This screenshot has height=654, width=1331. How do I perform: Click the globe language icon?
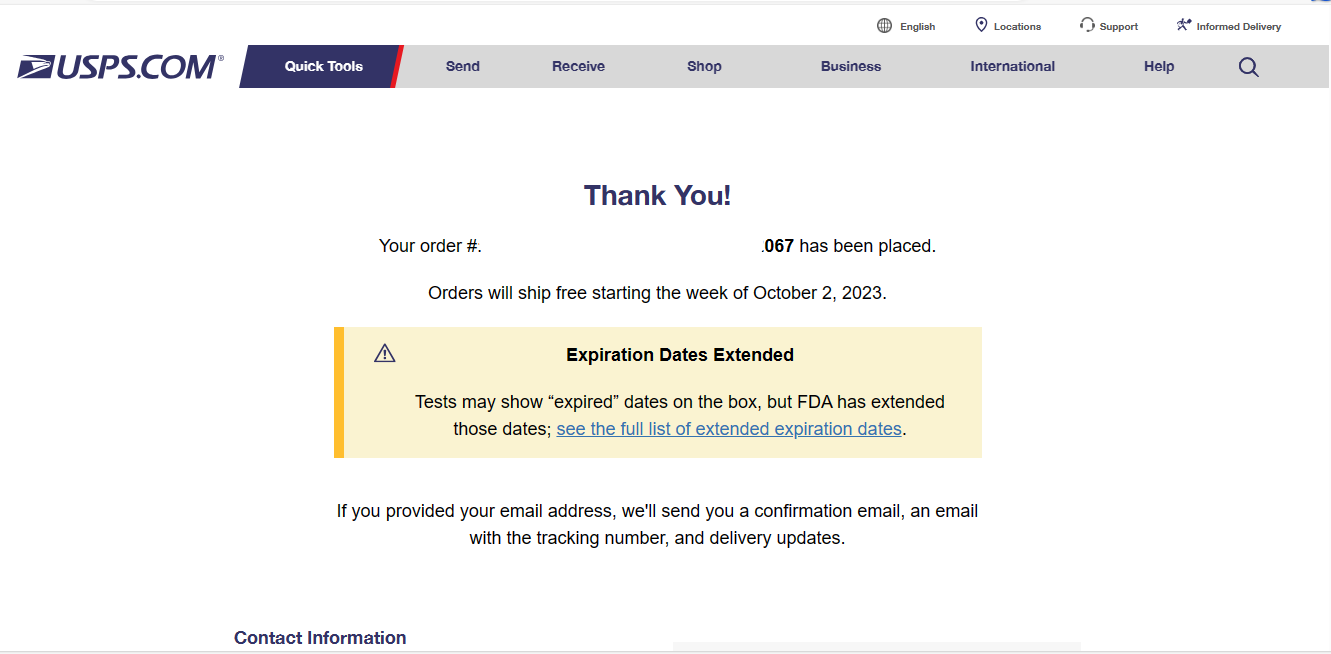coord(884,26)
